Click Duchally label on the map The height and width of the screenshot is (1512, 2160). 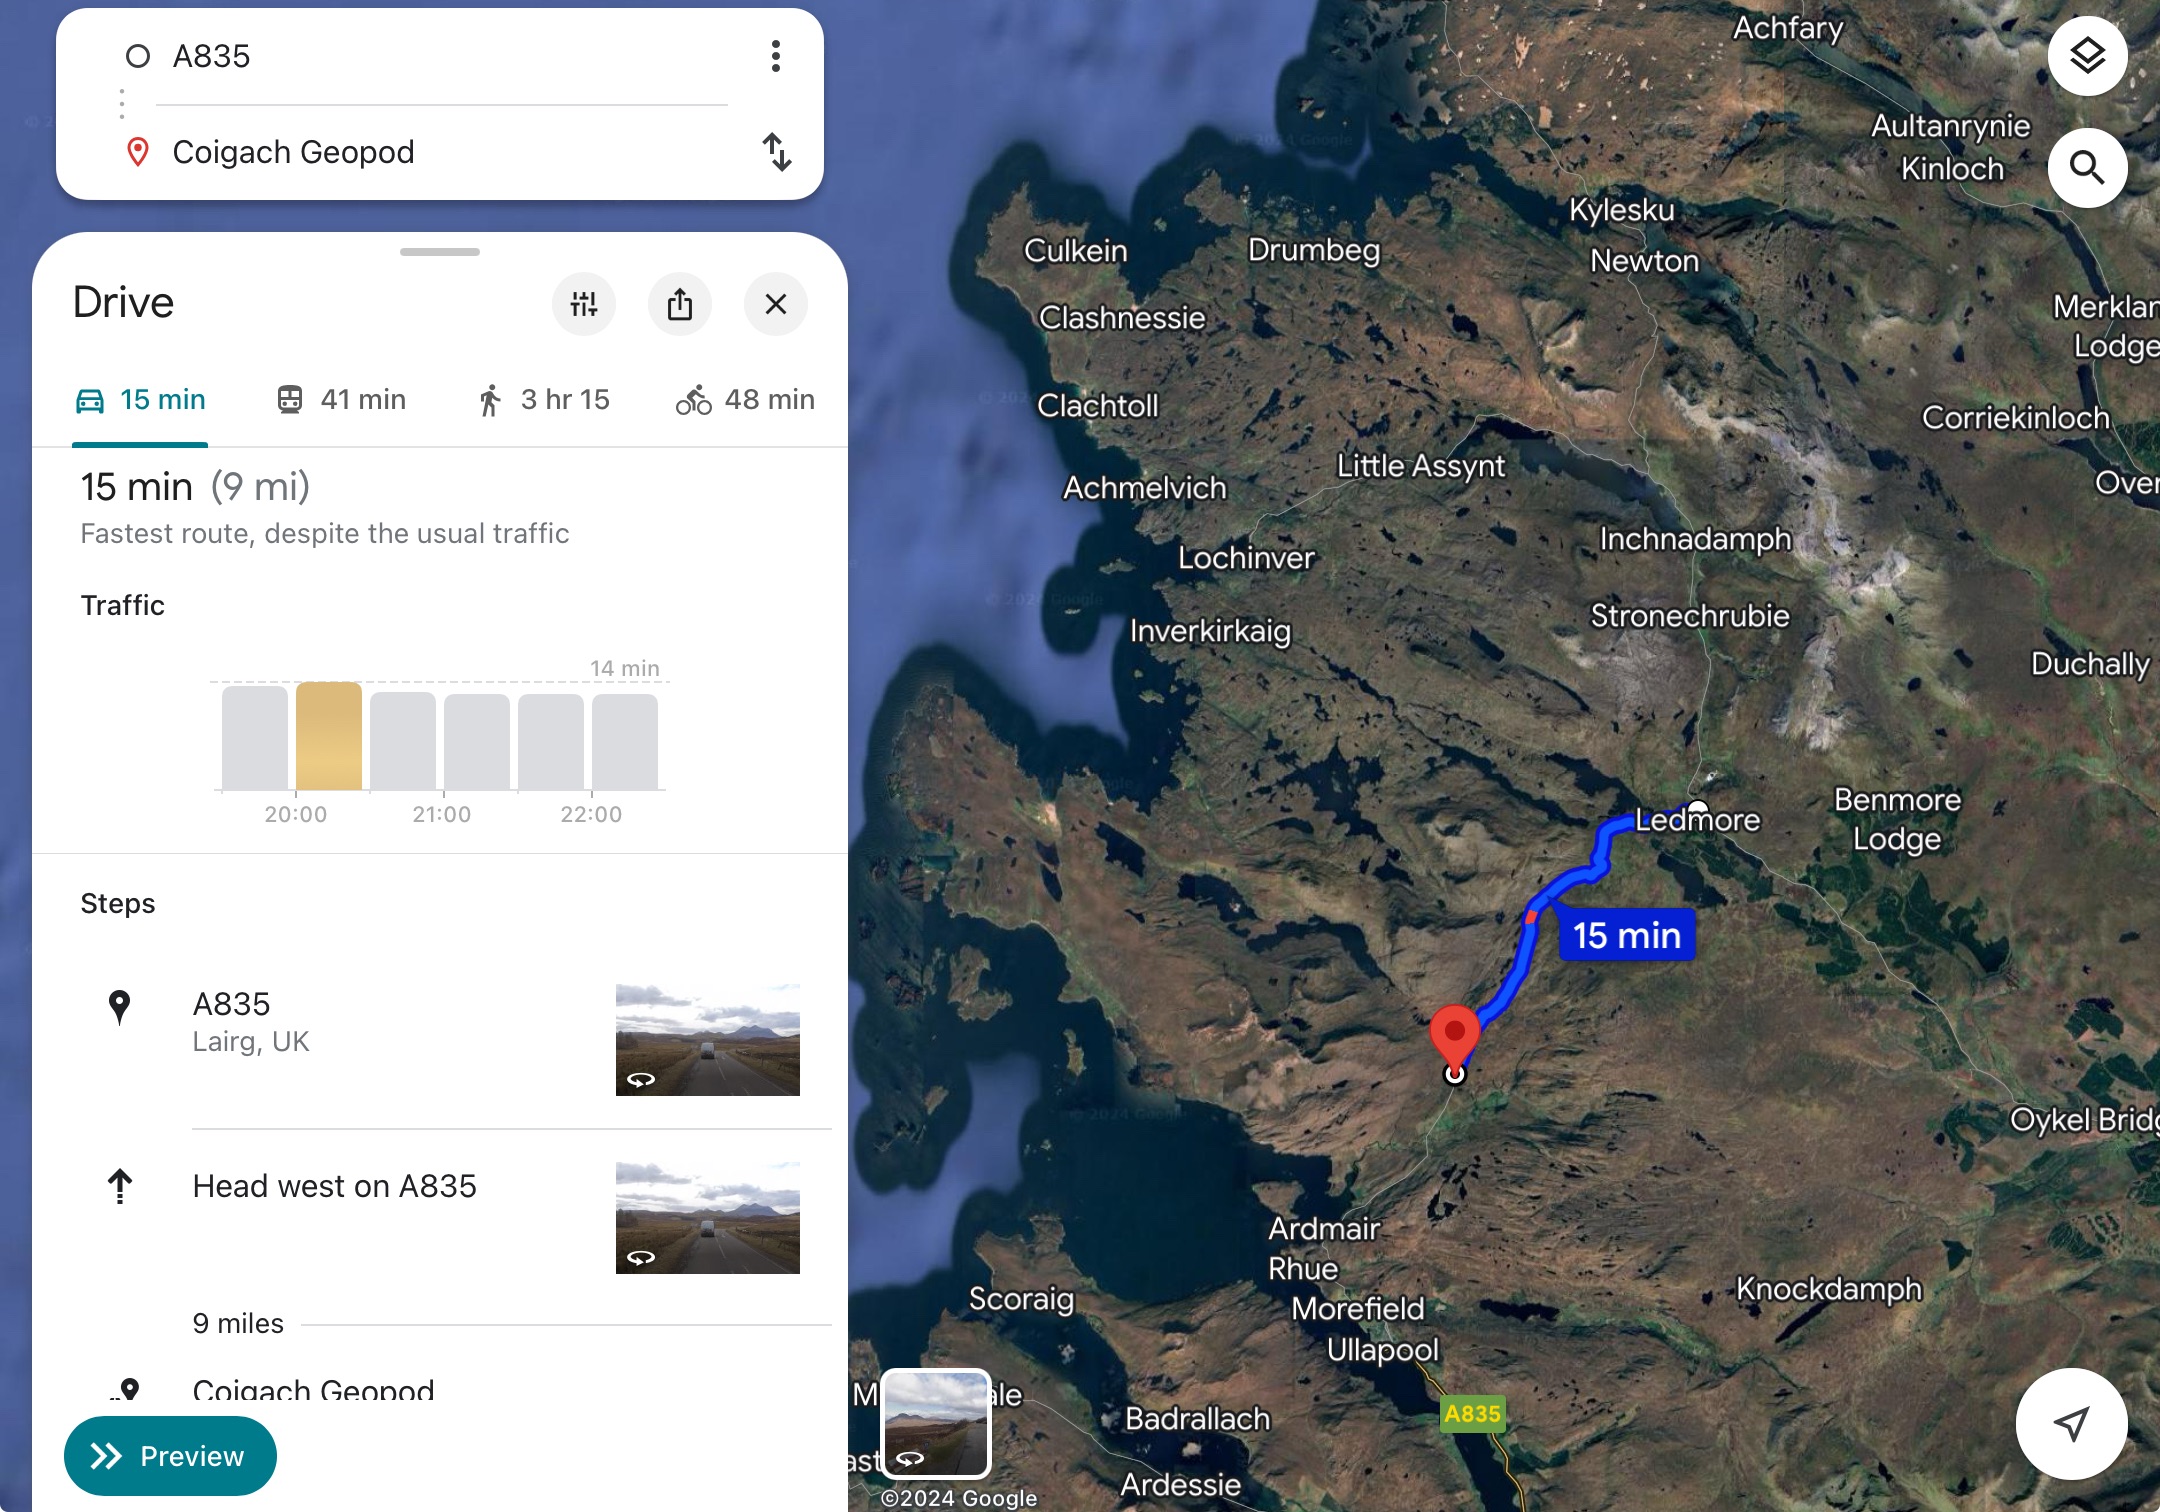(2090, 664)
